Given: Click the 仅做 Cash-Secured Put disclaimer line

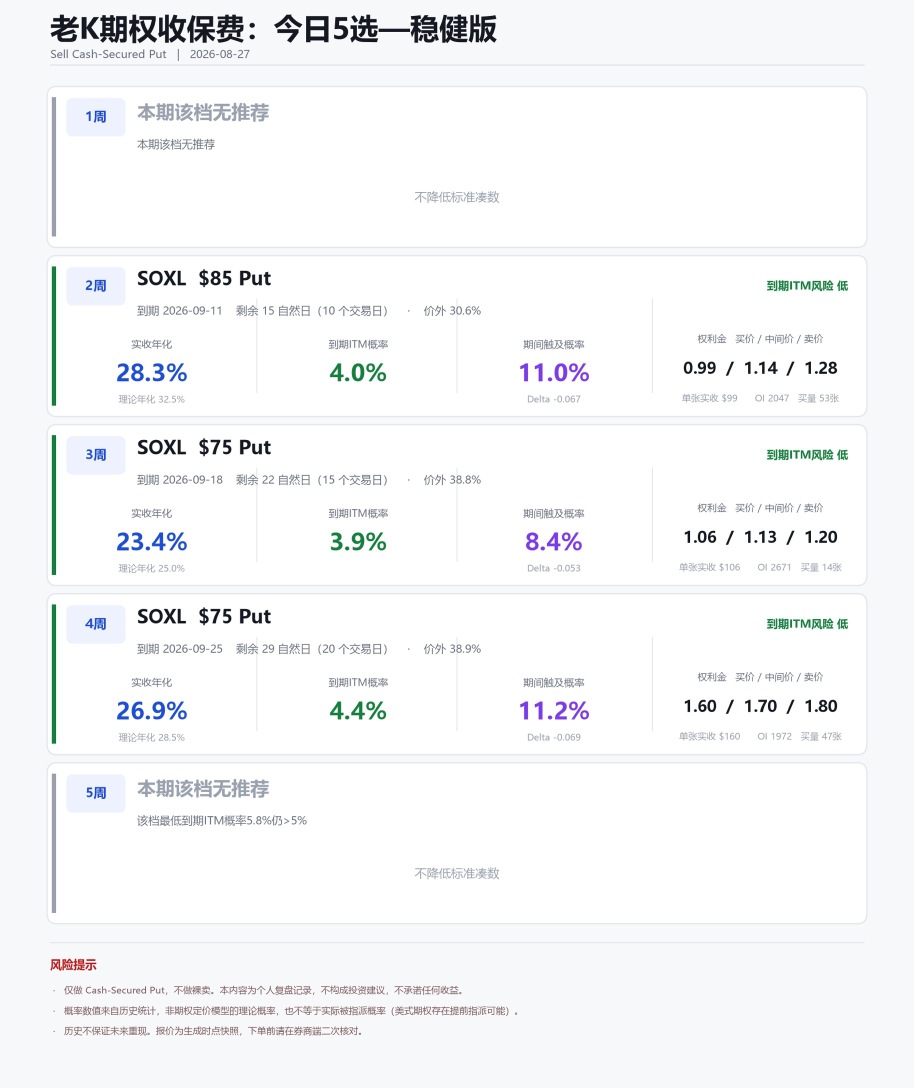Looking at the screenshot, I should click(264, 990).
